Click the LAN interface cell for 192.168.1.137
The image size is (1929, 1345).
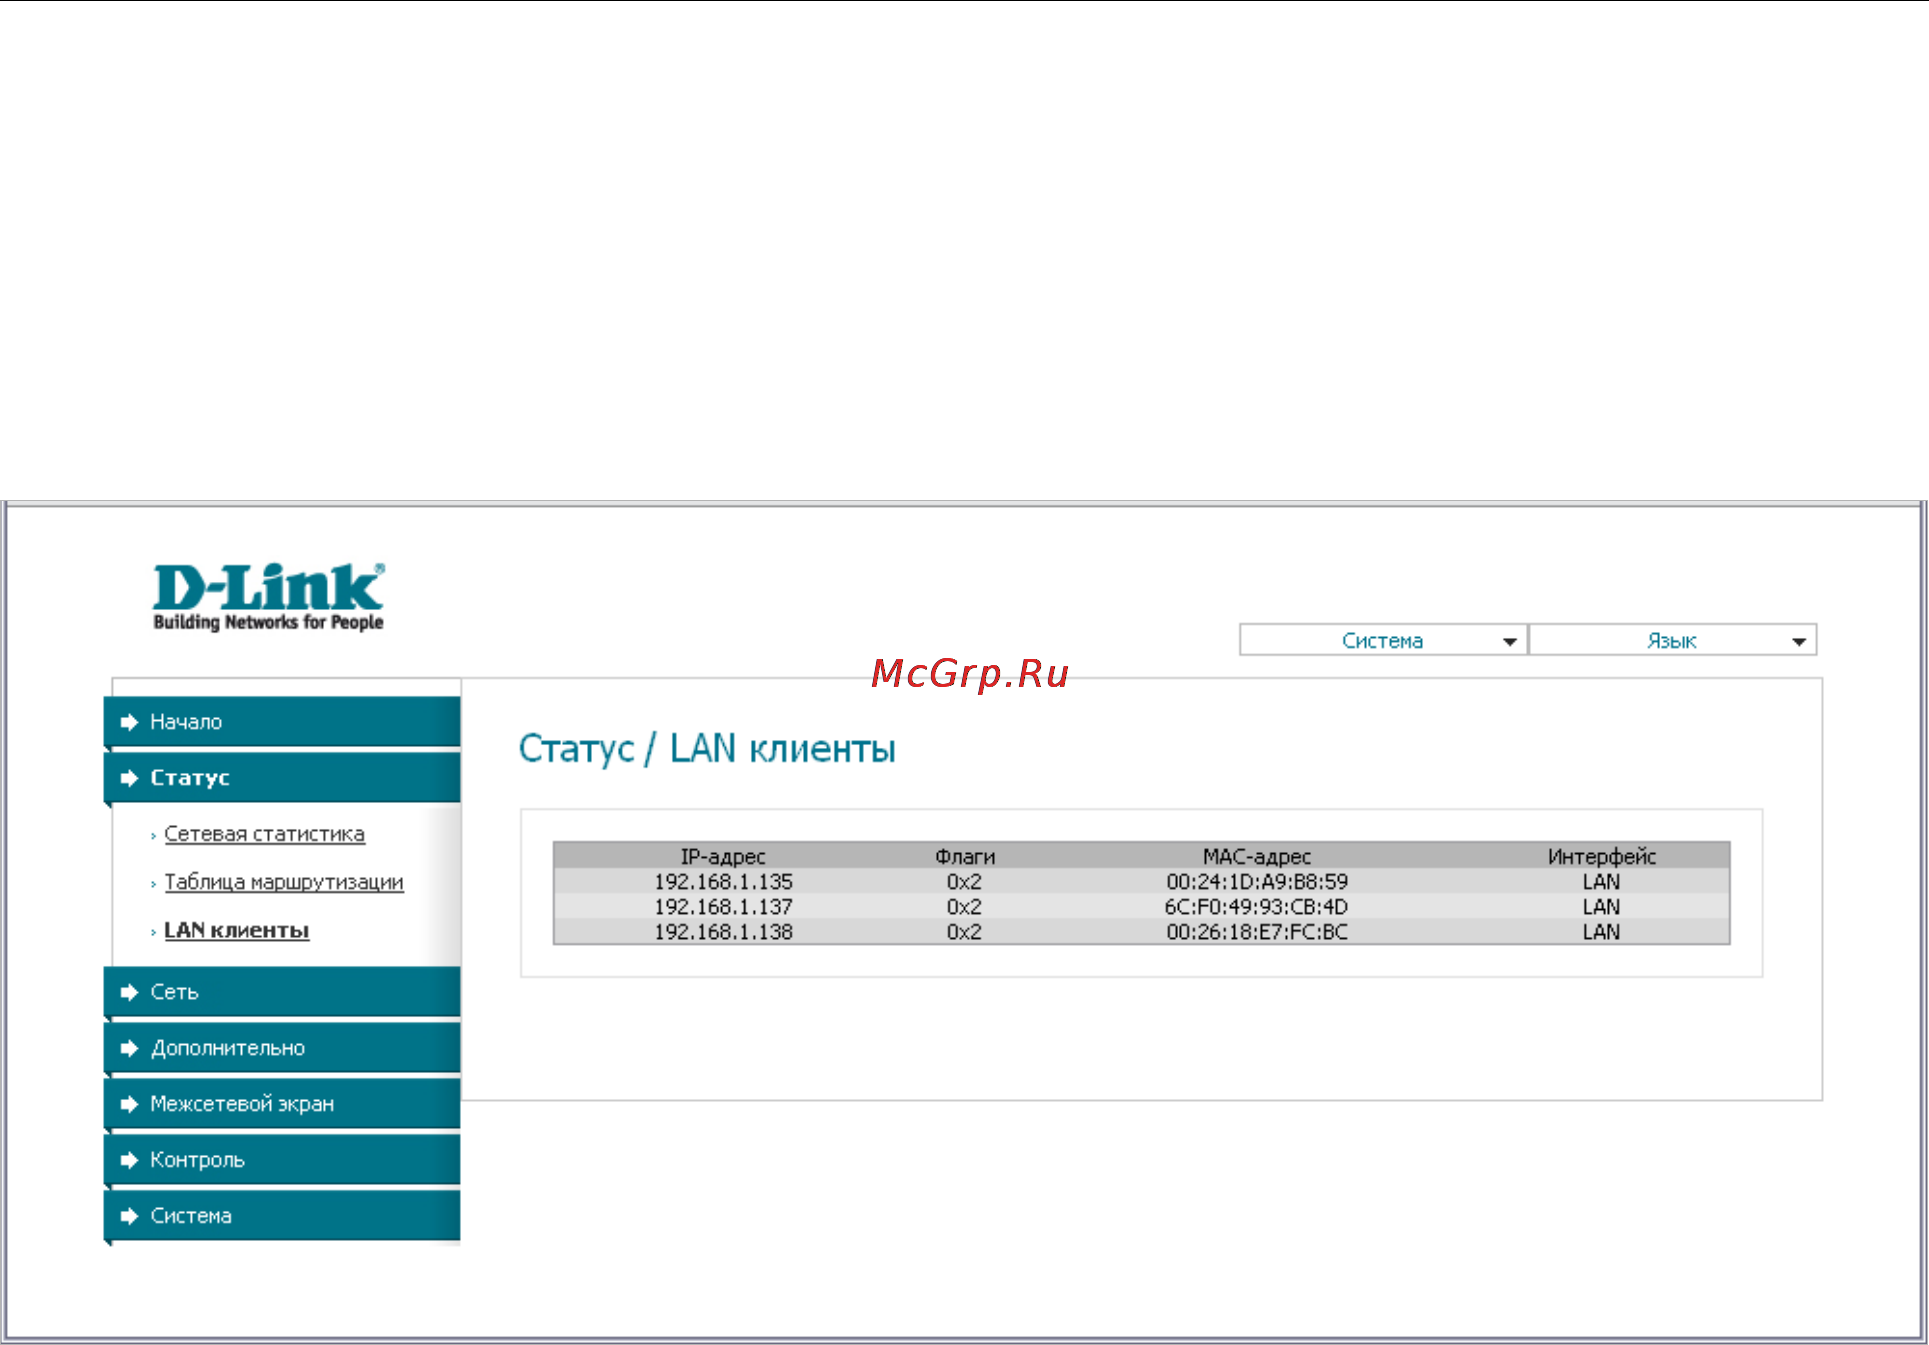pyautogui.click(x=1602, y=907)
